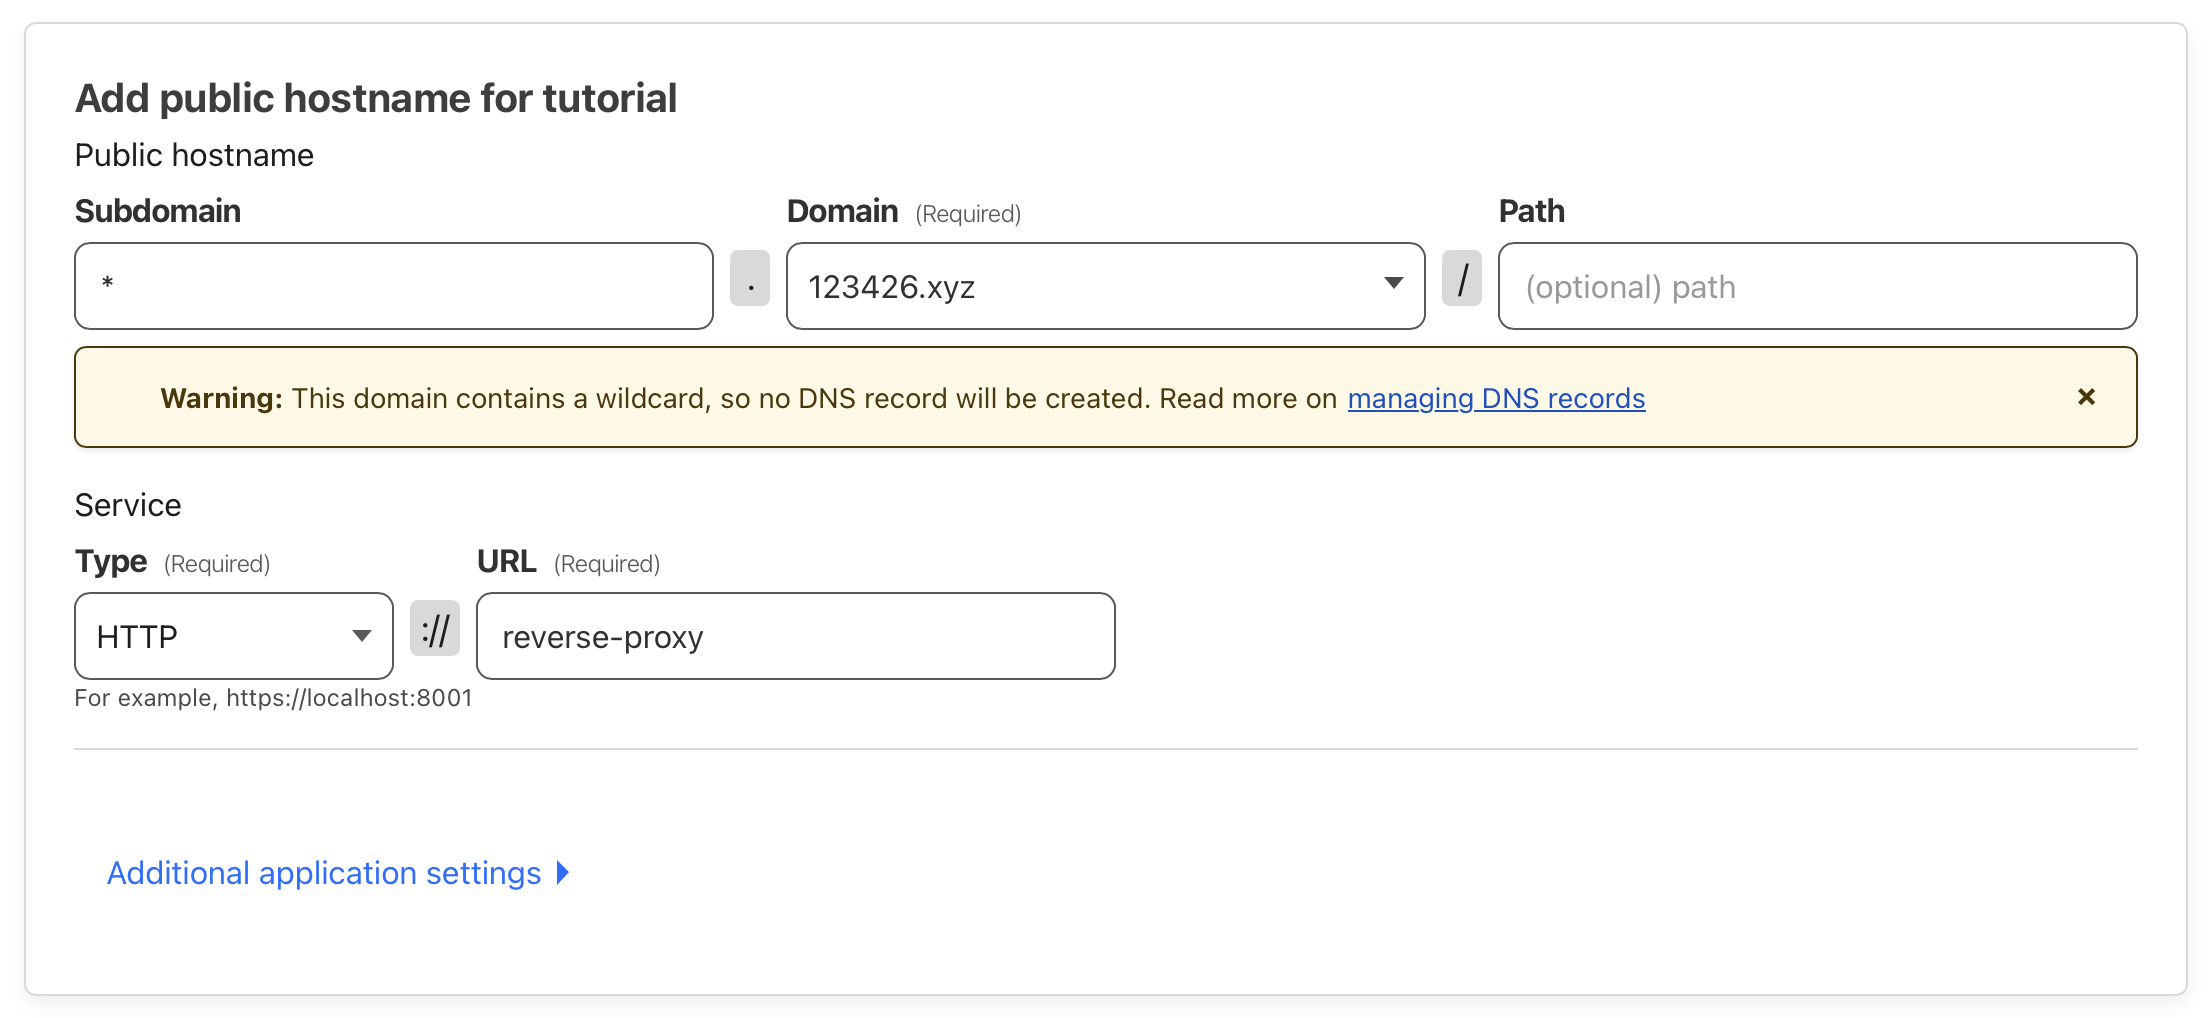2210x1018 pixels.
Task: Open the managing DNS records link
Action: pos(1496,398)
